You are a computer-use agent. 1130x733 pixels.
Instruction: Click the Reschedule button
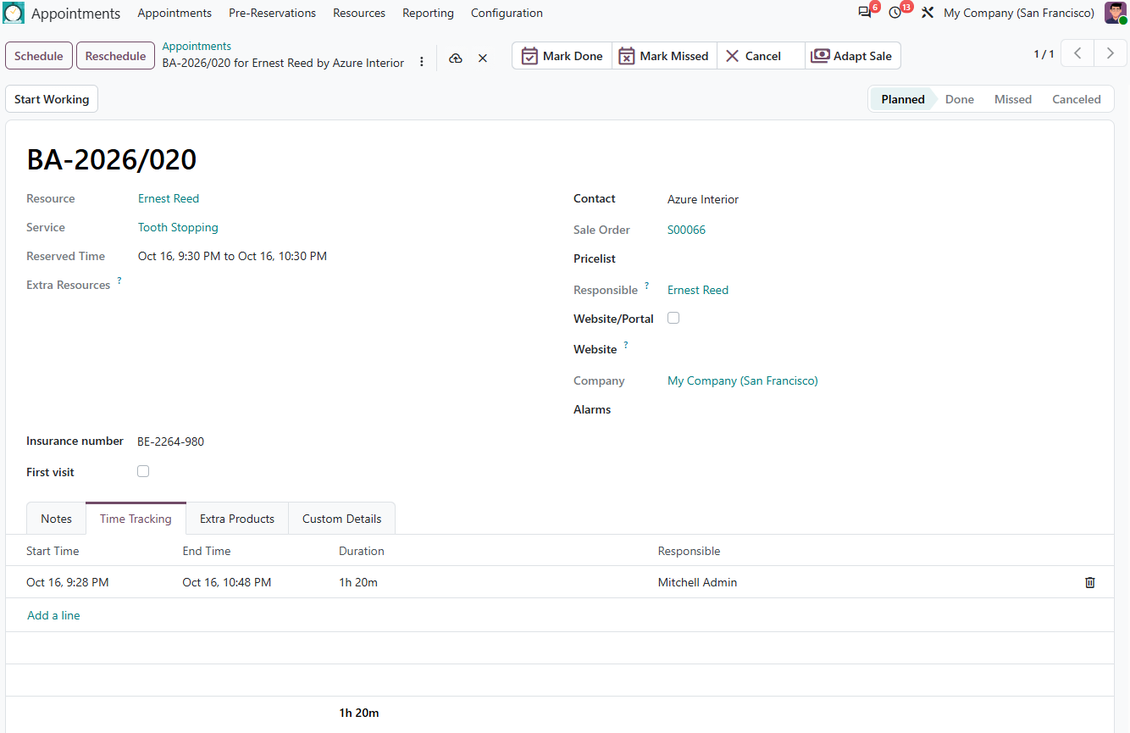(115, 55)
